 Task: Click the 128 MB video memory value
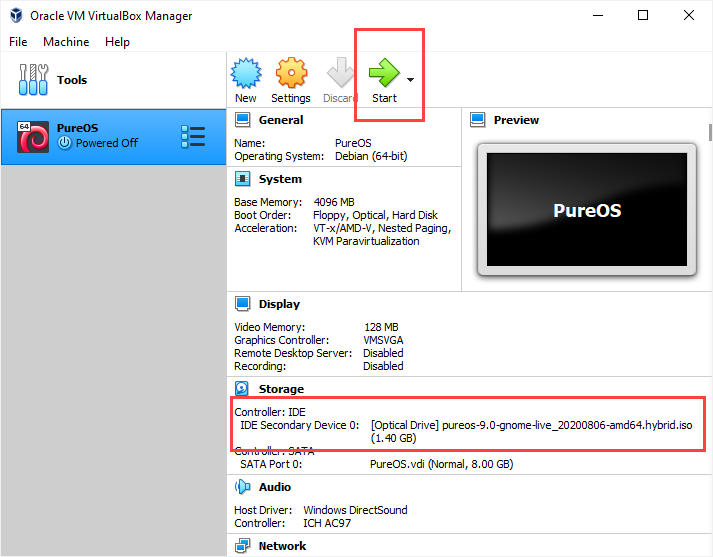[x=381, y=327]
